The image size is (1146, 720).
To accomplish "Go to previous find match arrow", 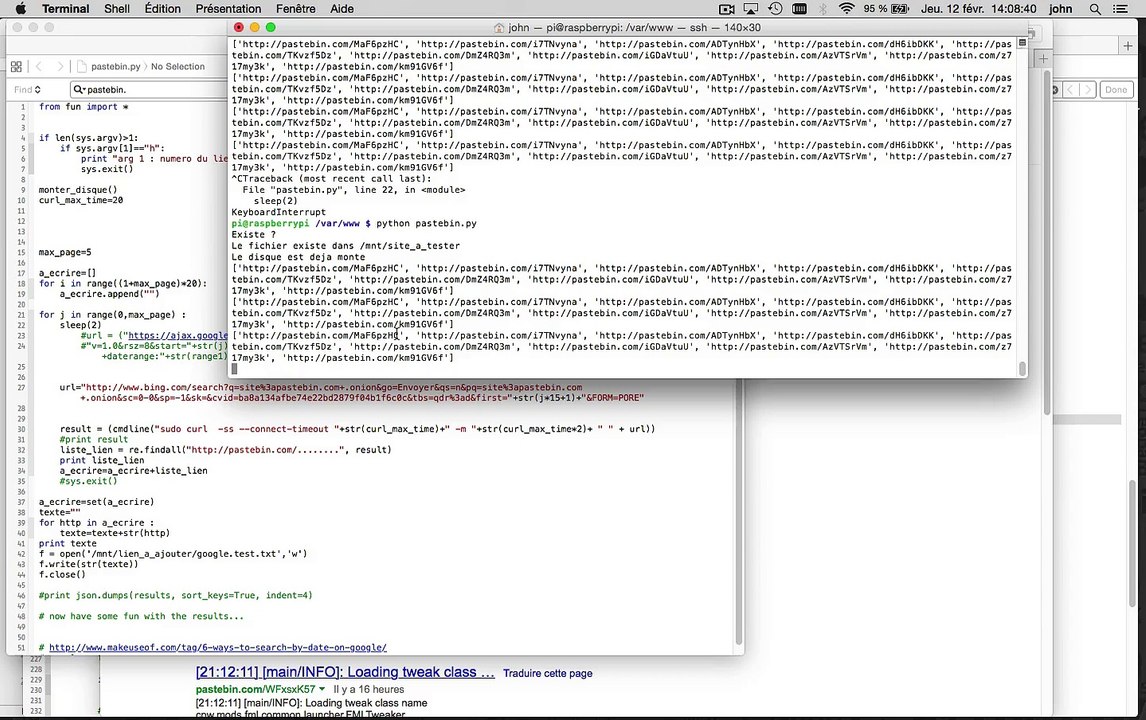I will pyautogui.click(x=1071, y=89).
